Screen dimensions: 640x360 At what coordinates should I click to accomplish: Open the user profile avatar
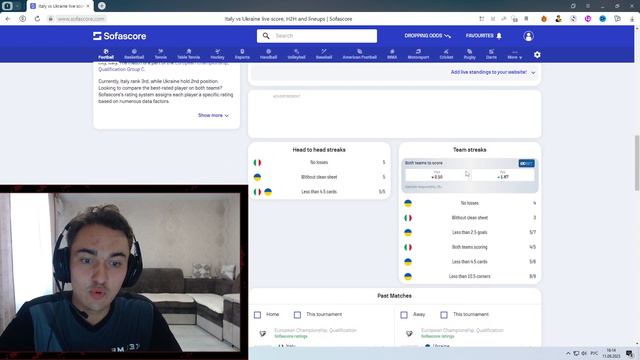click(x=529, y=36)
